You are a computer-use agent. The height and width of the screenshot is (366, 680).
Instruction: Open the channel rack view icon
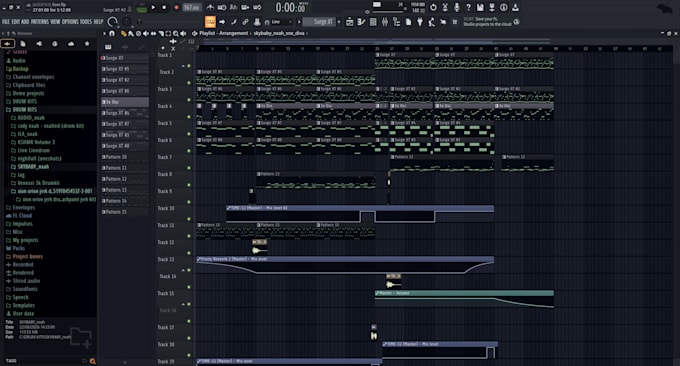[373, 22]
